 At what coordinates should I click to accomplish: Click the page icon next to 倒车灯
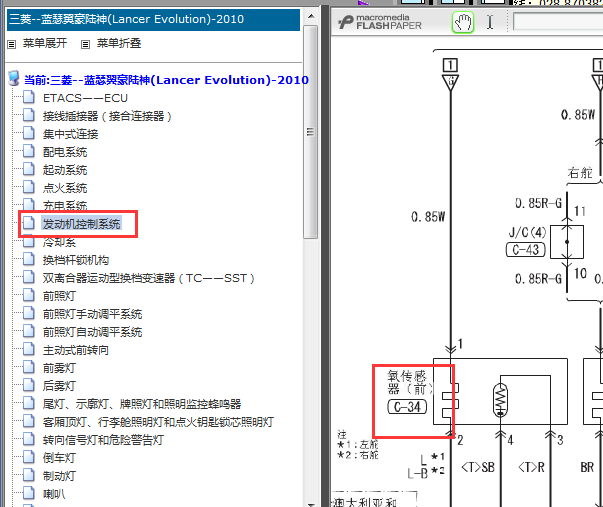tap(29, 457)
